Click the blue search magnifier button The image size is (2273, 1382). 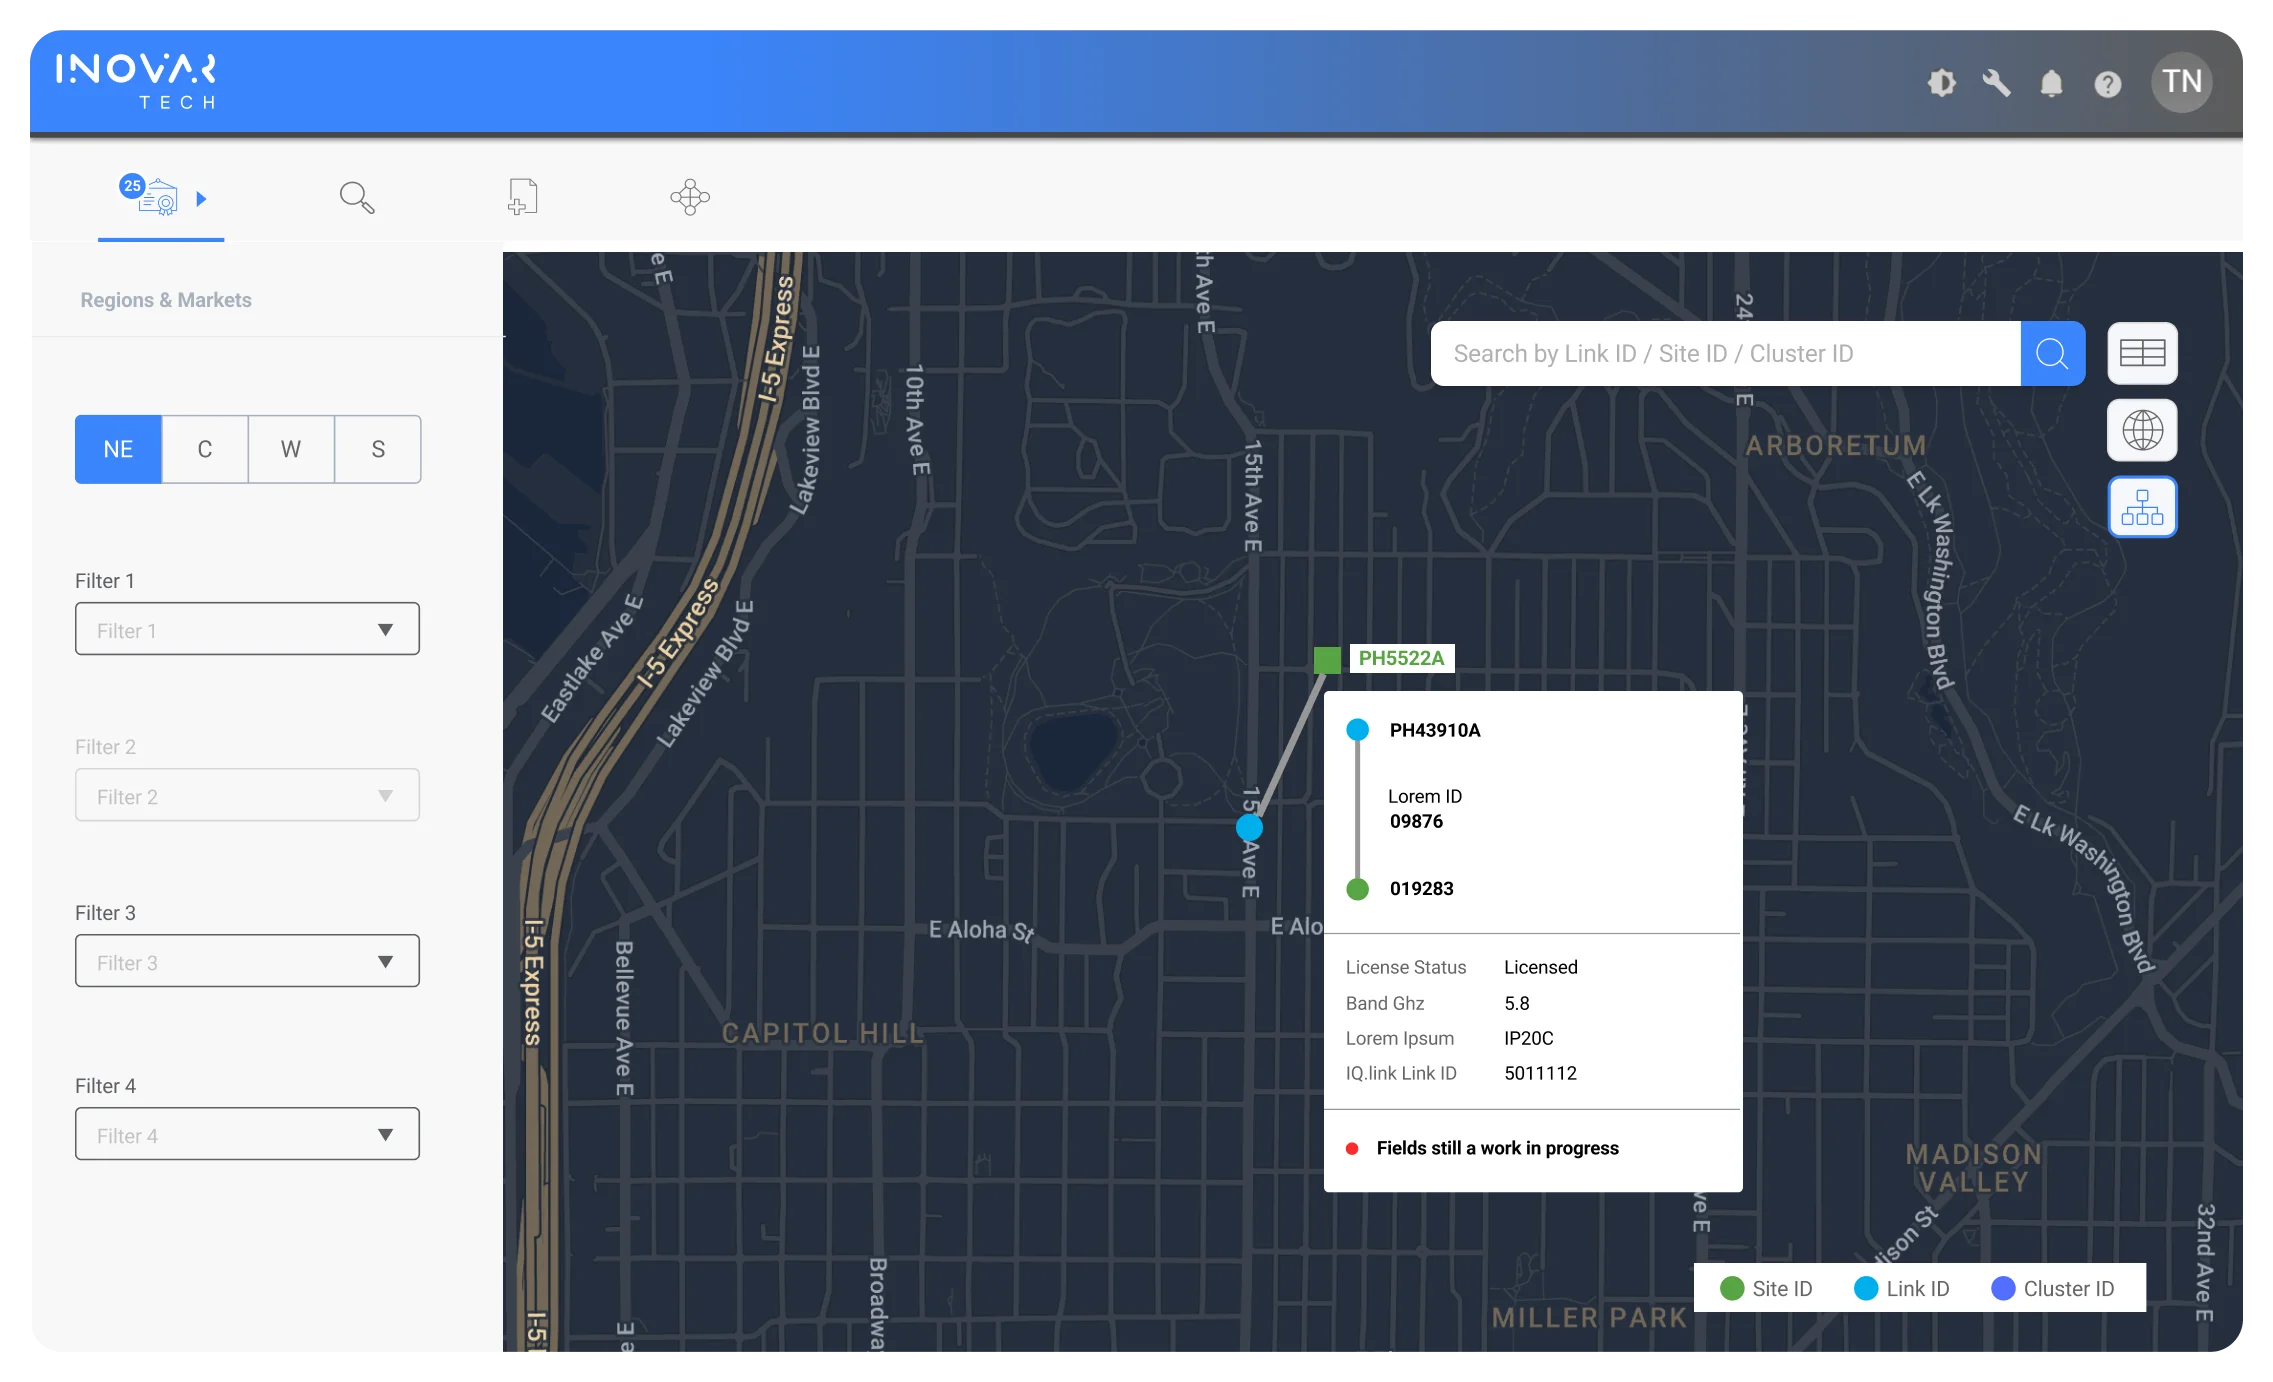click(x=2052, y=353)
